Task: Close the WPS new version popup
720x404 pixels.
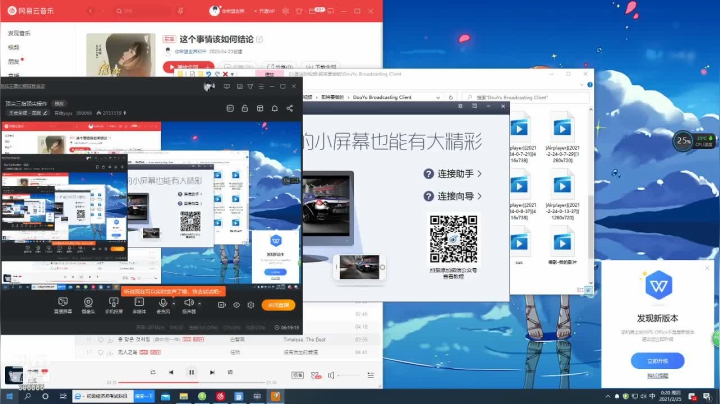Action: pyautogui.click(x=707, y=268)
